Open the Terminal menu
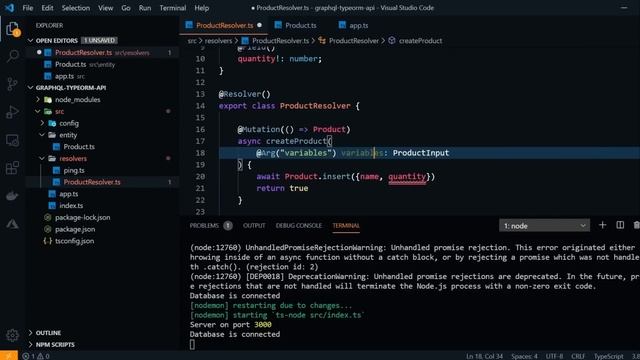Viewport: 640px width, 360px height. (173, 8)
